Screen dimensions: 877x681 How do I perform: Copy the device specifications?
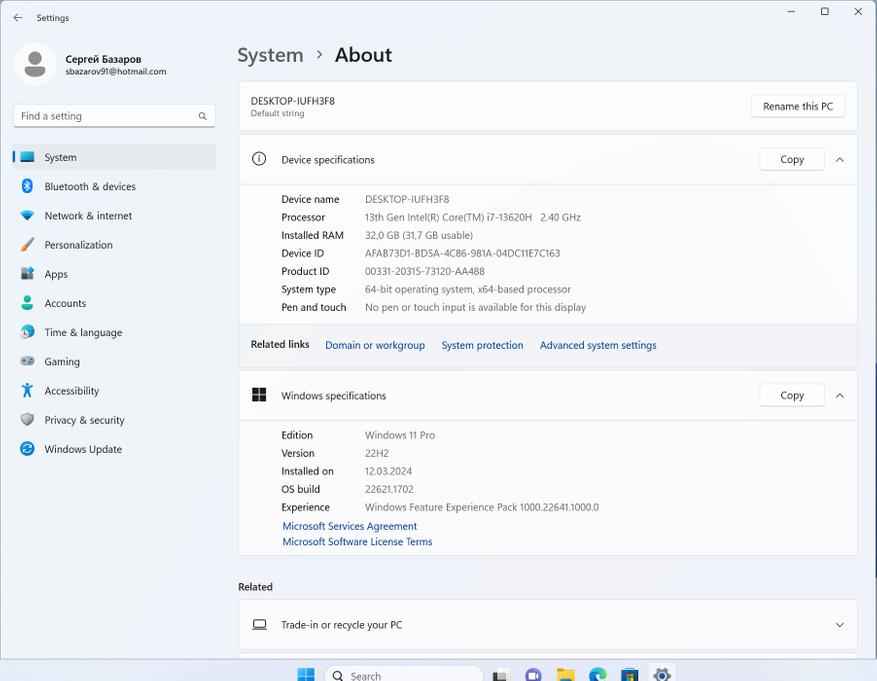(791, 160)
